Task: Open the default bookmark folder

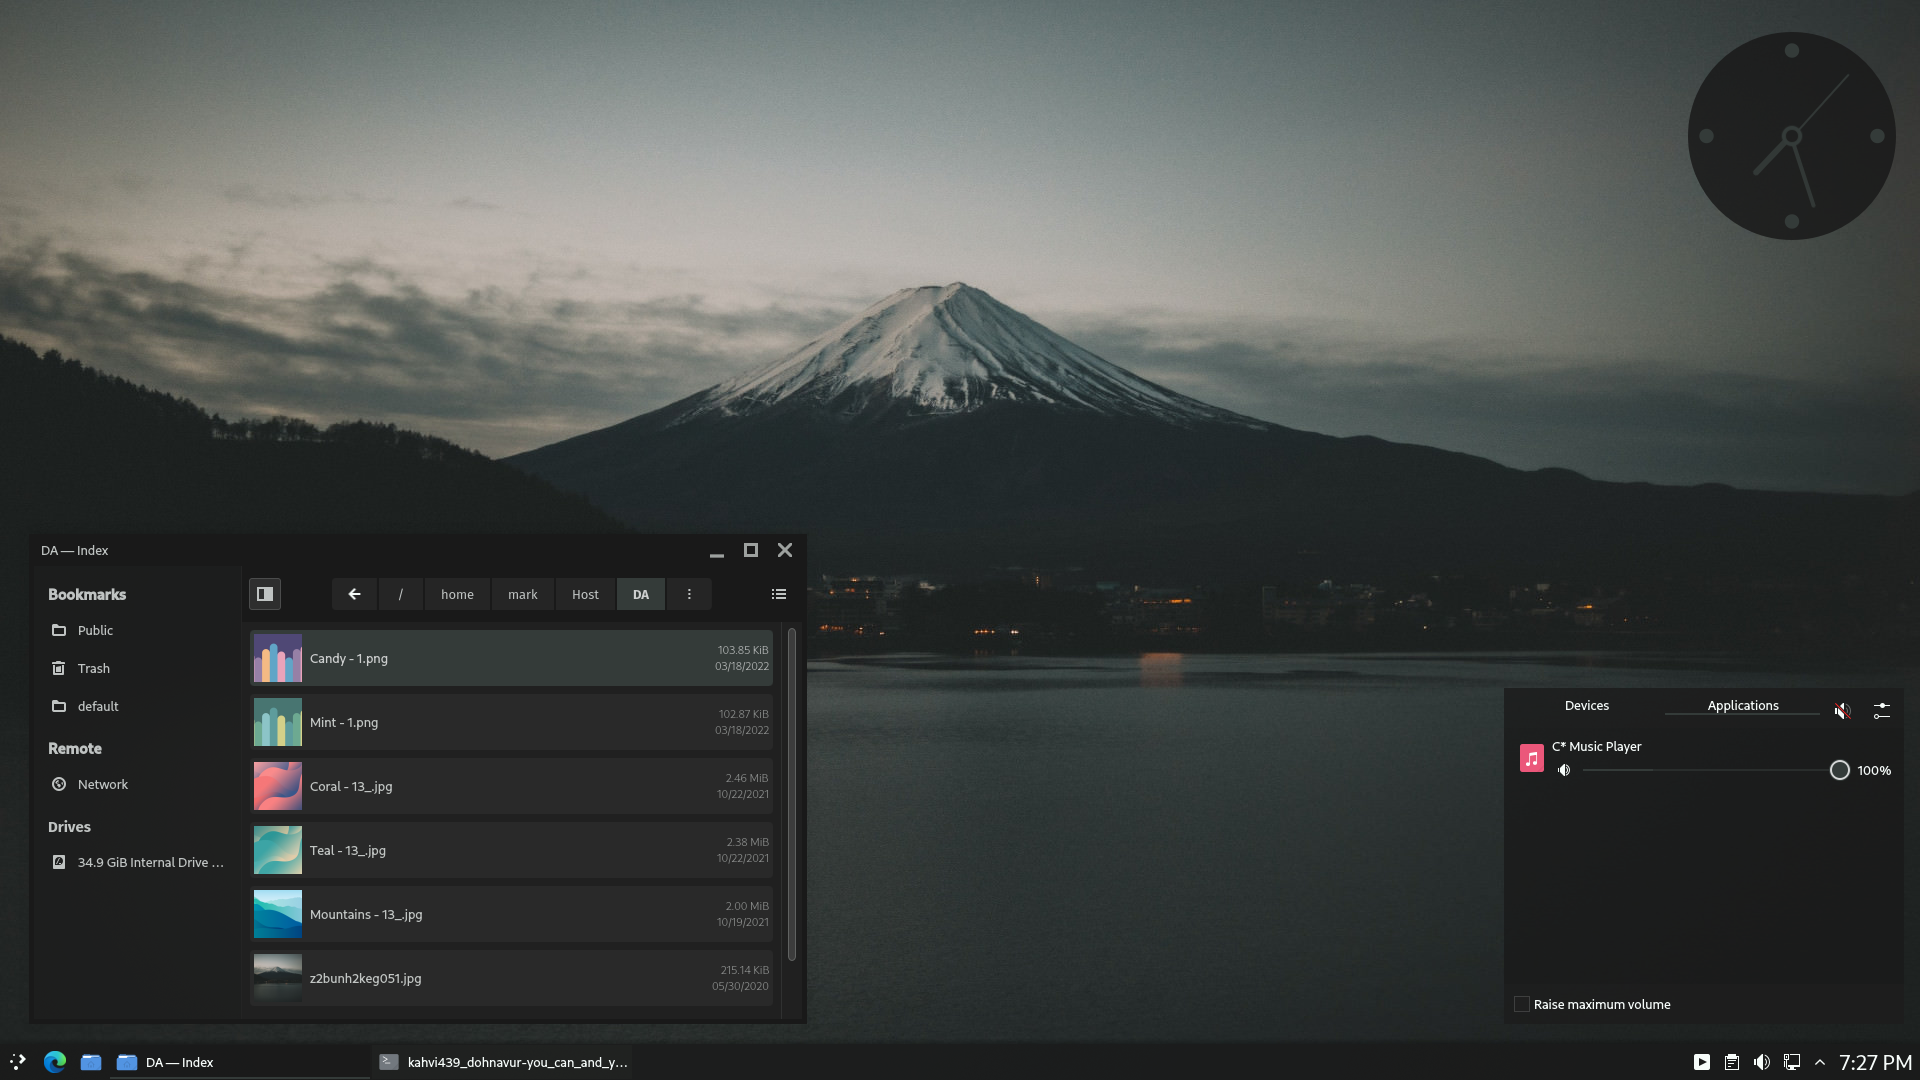Action: (136, 706)
